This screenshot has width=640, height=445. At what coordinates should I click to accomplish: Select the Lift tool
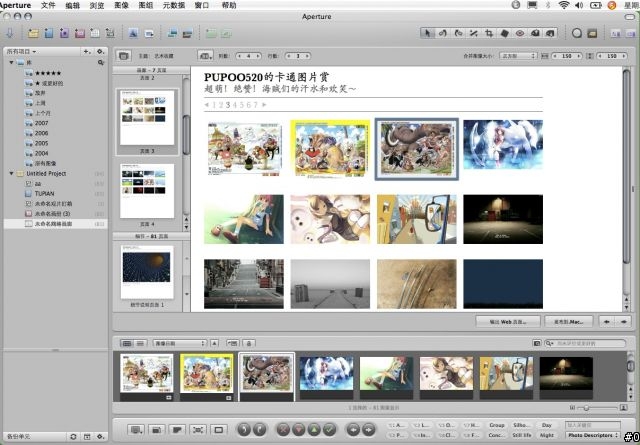[535, 33]
